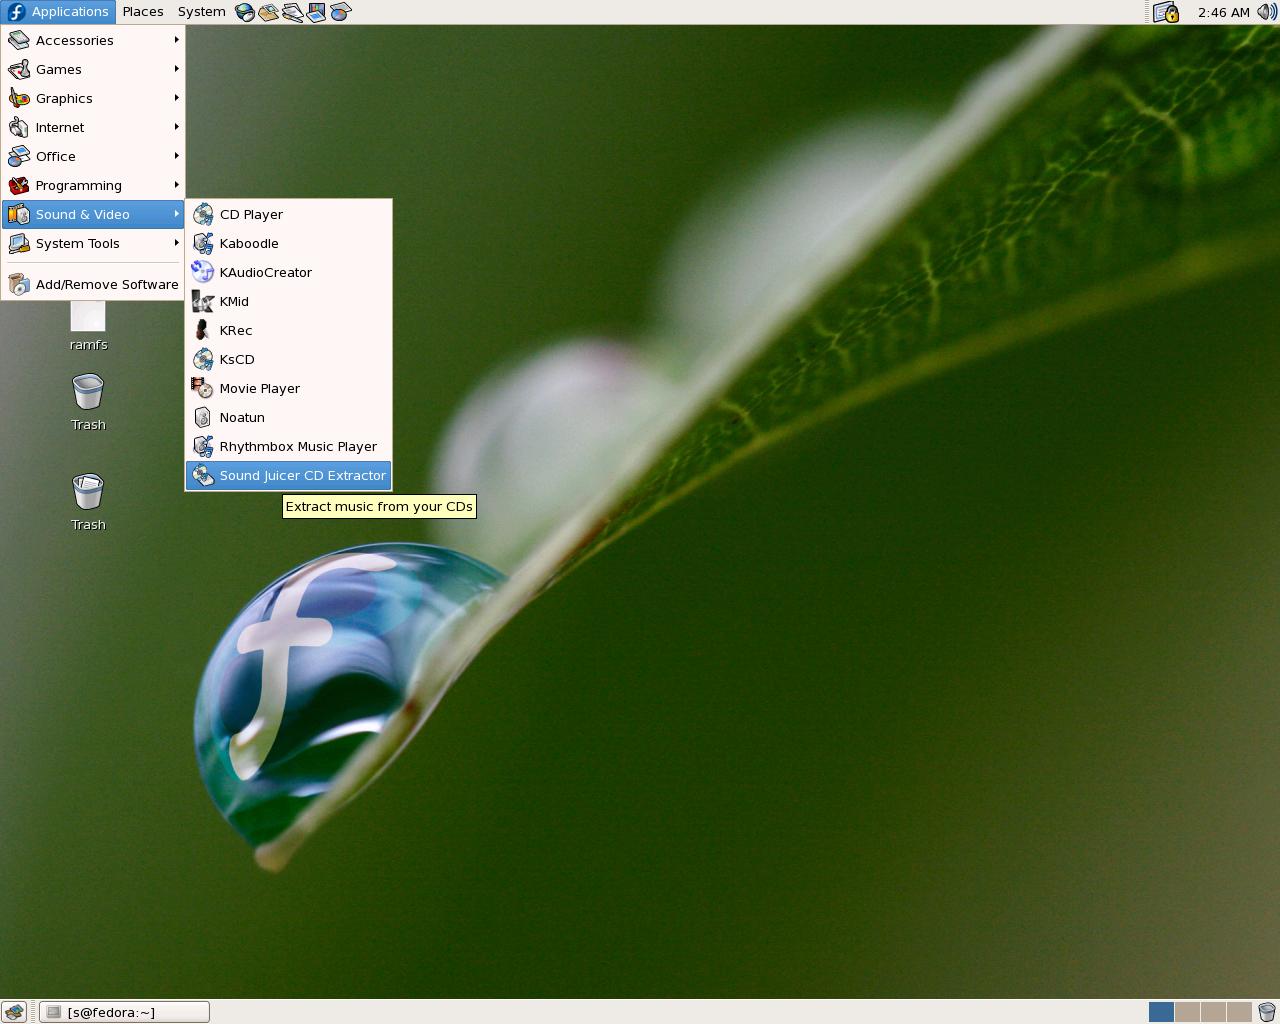Open the Places menu
1280x1024 pixels.
[143, 12]
